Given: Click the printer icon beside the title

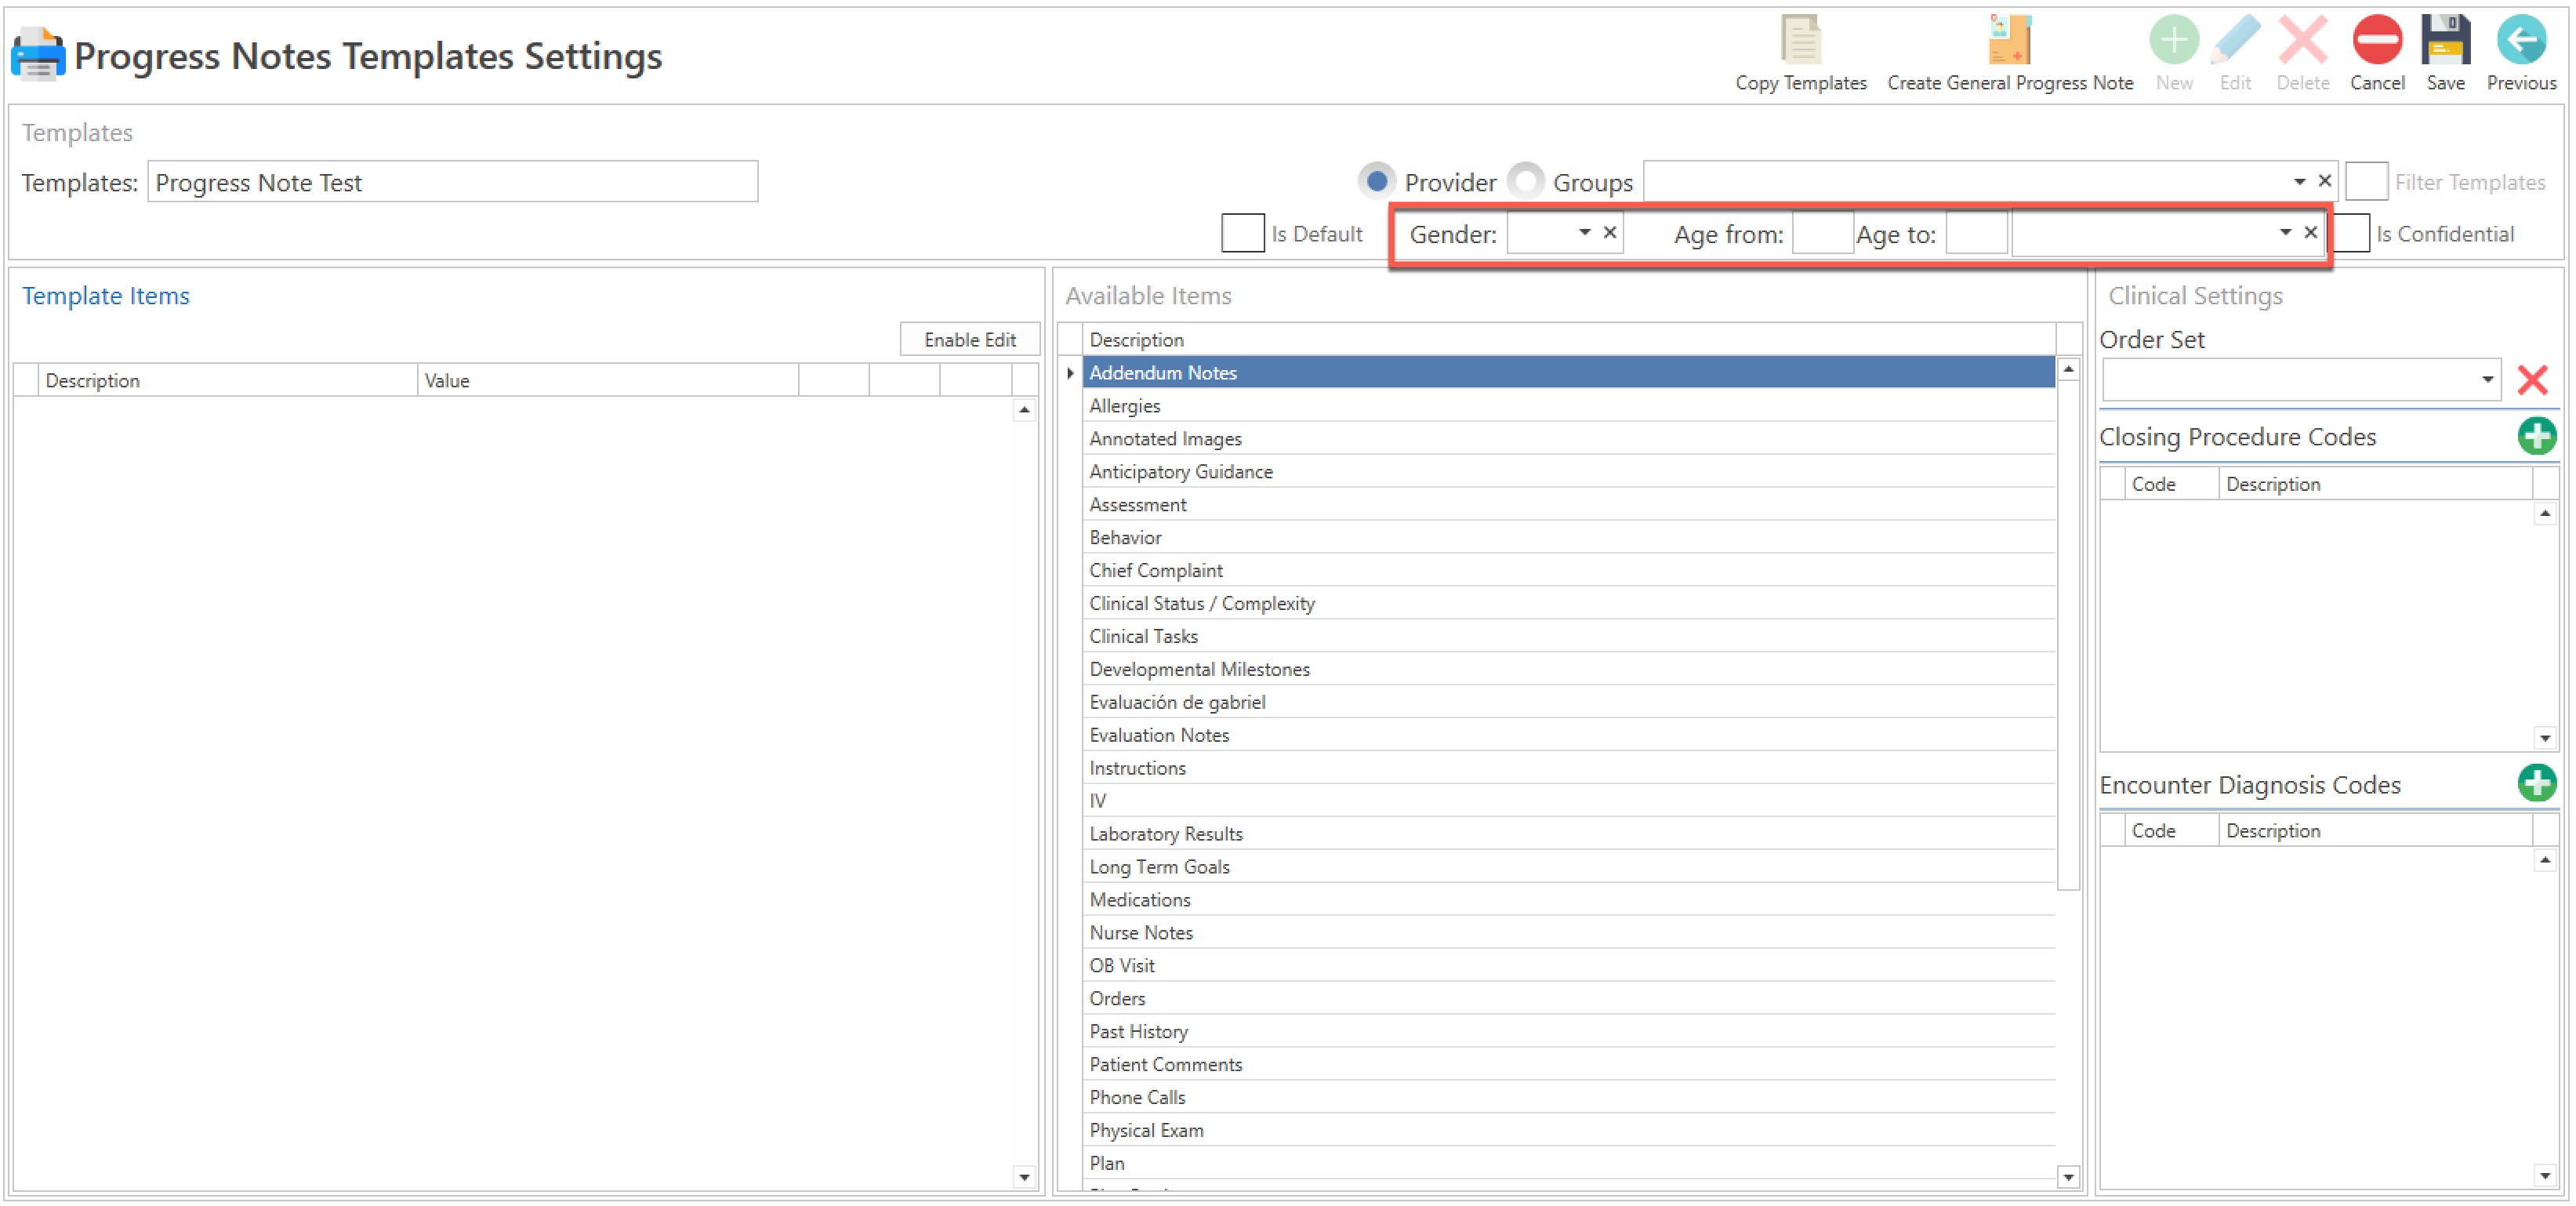Looking at the screenshot, I should pyautogui.click(x=38, y=54).
